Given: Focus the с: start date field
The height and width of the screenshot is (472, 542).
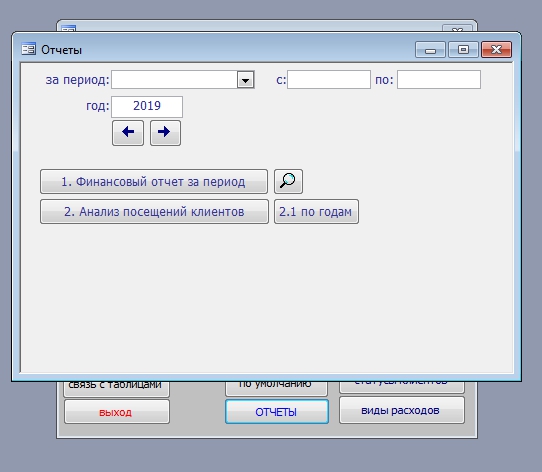Looking at the screenshot, I should 329,80.
